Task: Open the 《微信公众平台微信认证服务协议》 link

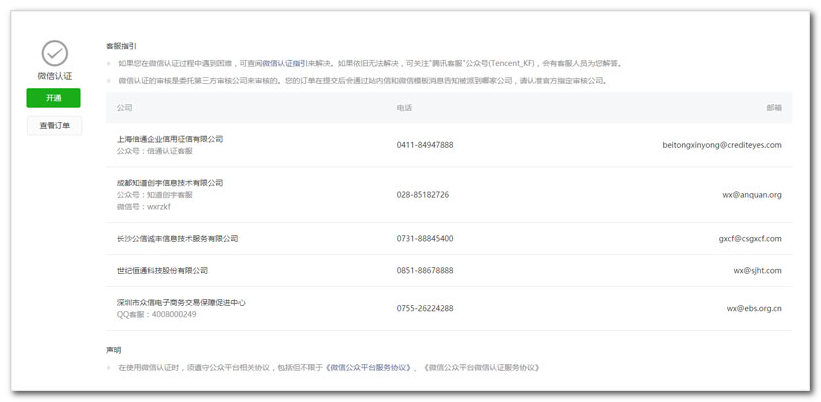Action: click(x=481, y=367)
